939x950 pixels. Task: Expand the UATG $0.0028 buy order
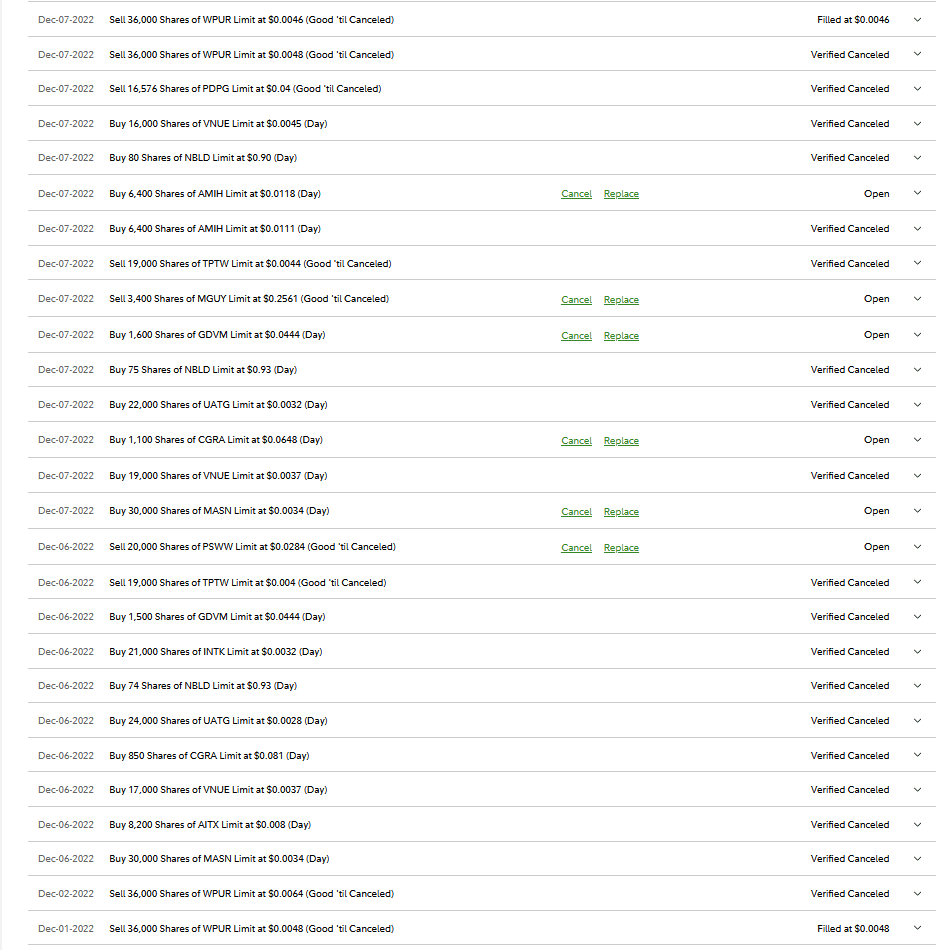click(917, 721)
